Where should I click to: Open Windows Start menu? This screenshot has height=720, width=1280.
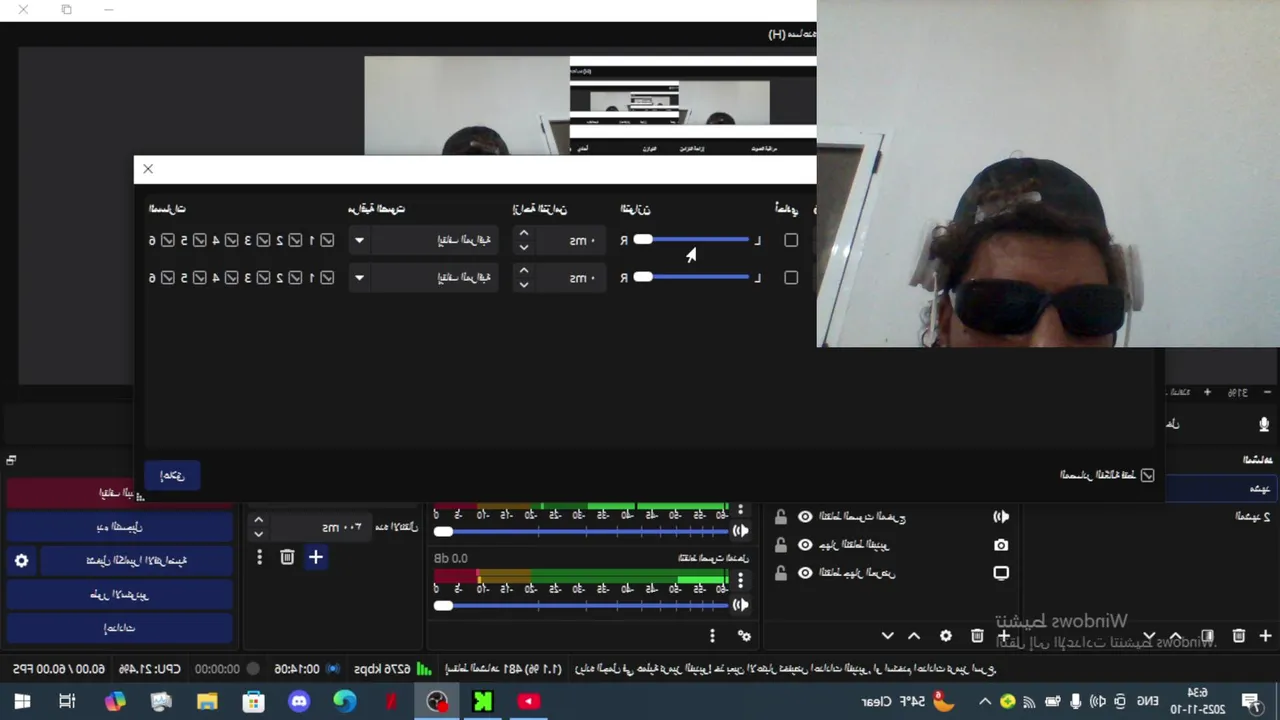click(22, 701)
